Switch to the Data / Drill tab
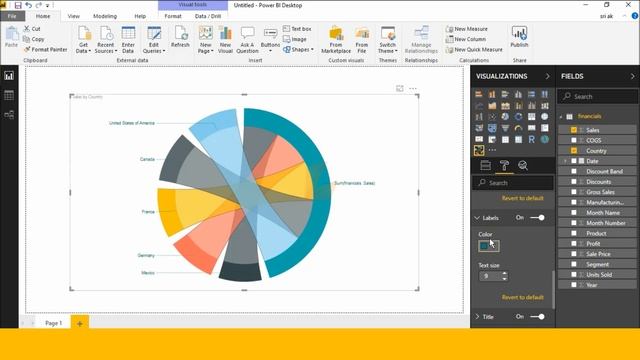Screen dimensions: 640x360 tap(208, 16)
